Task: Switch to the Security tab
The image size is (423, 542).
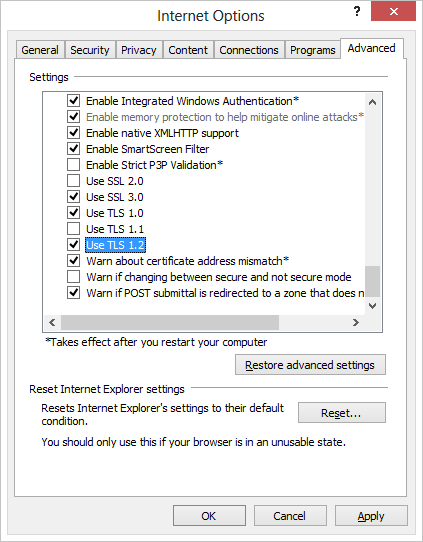Action: (90, 50)
